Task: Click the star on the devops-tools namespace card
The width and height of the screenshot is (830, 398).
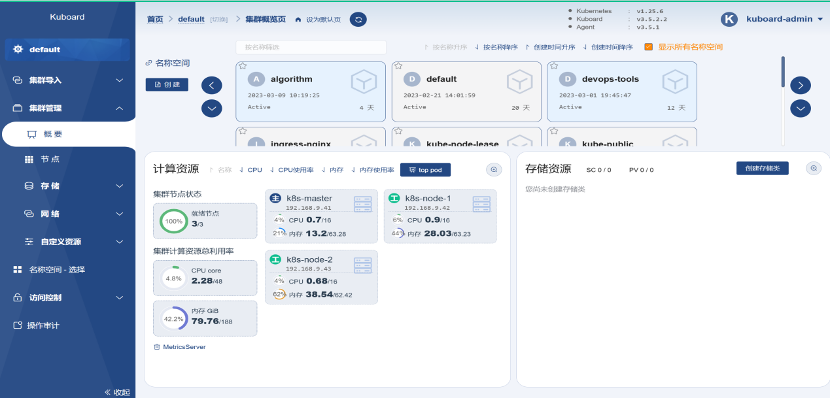Action: (554, 66)
